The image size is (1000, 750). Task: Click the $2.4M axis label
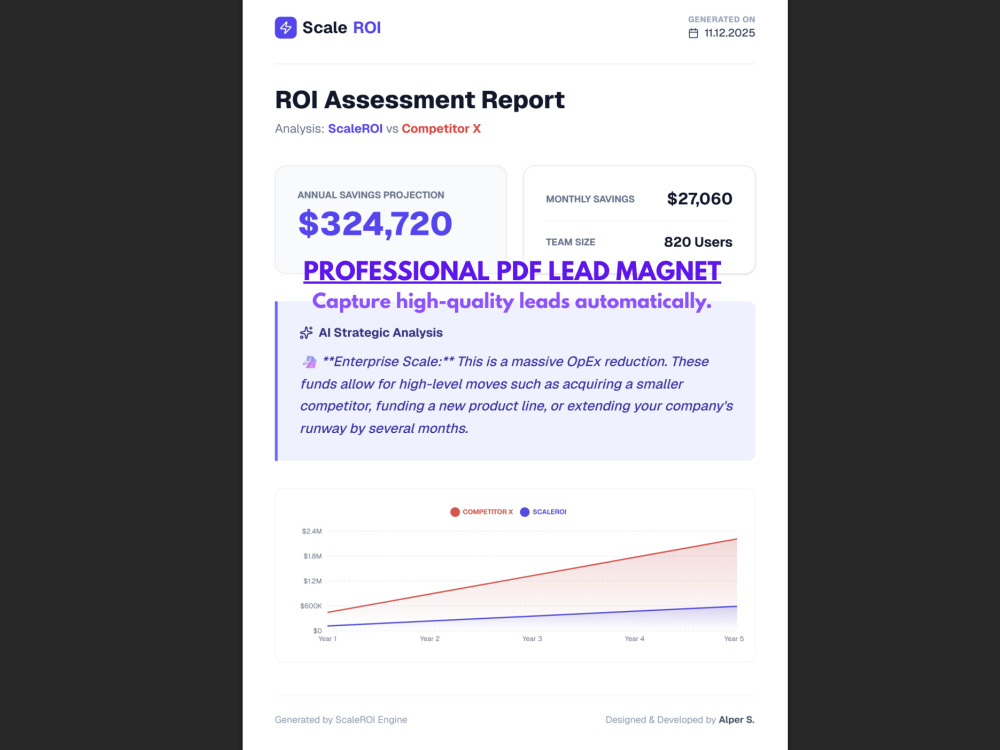tap(312, 531)
